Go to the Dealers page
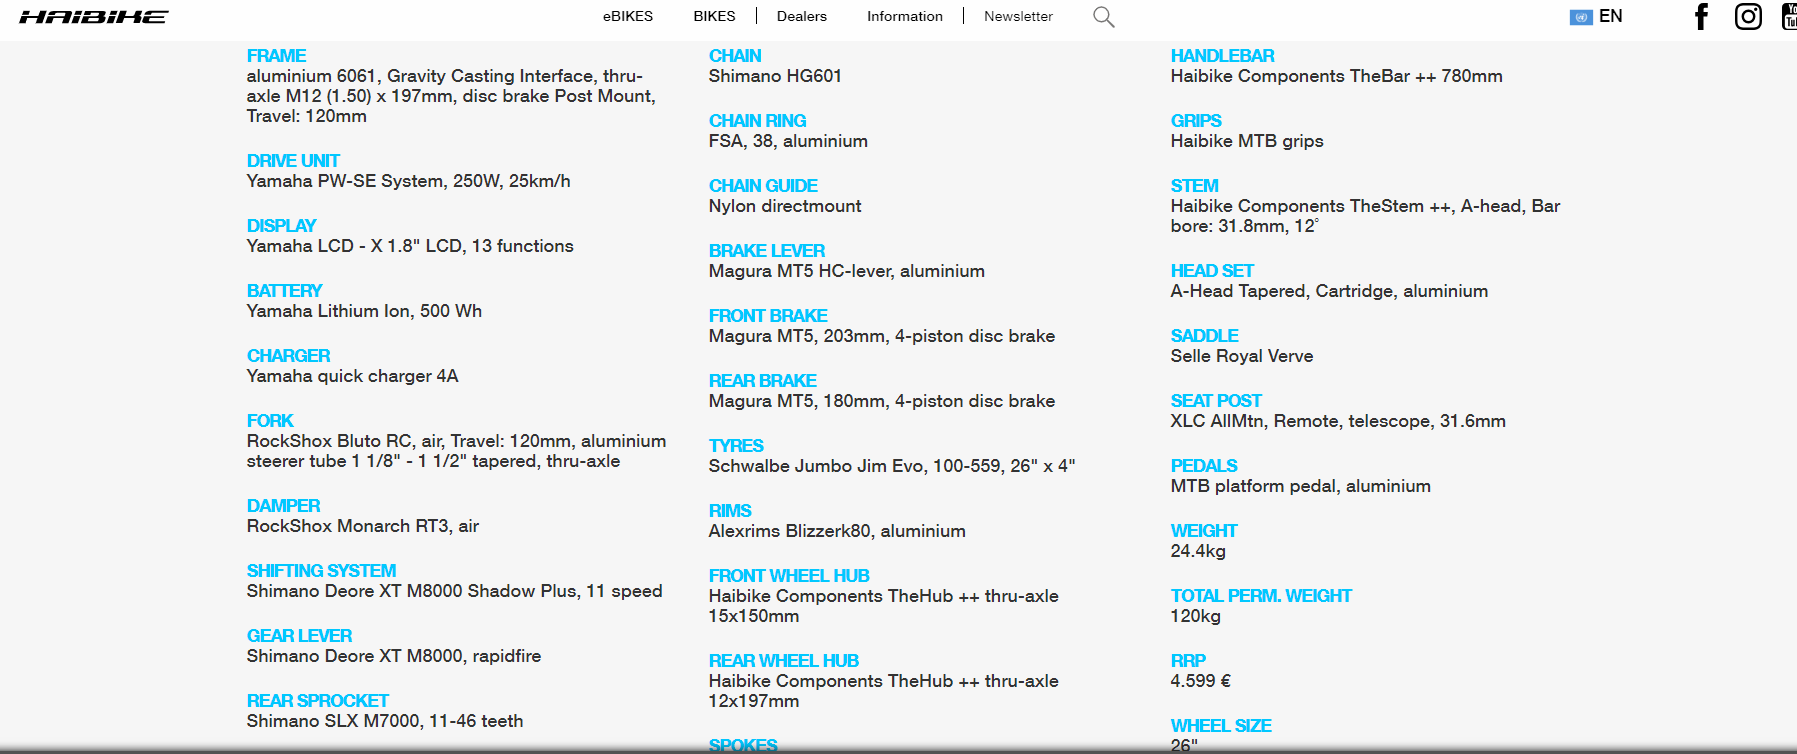1797x754 pixels. pos(801,16)
